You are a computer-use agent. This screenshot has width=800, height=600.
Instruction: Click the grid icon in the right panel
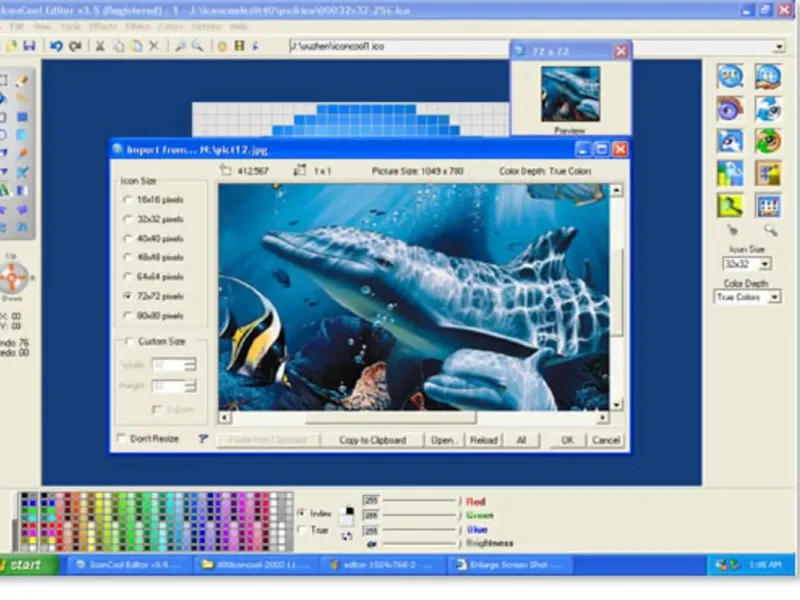pyautogui.click(x=767, y=205)
